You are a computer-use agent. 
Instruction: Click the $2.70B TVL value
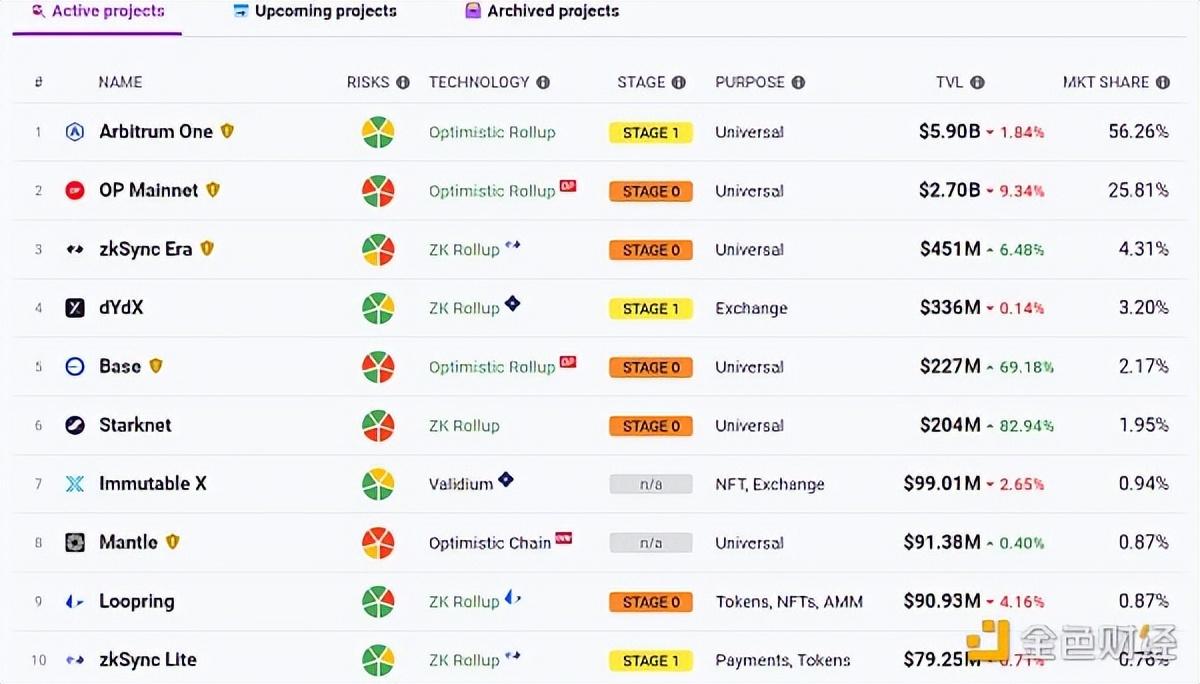click(949, 190)
